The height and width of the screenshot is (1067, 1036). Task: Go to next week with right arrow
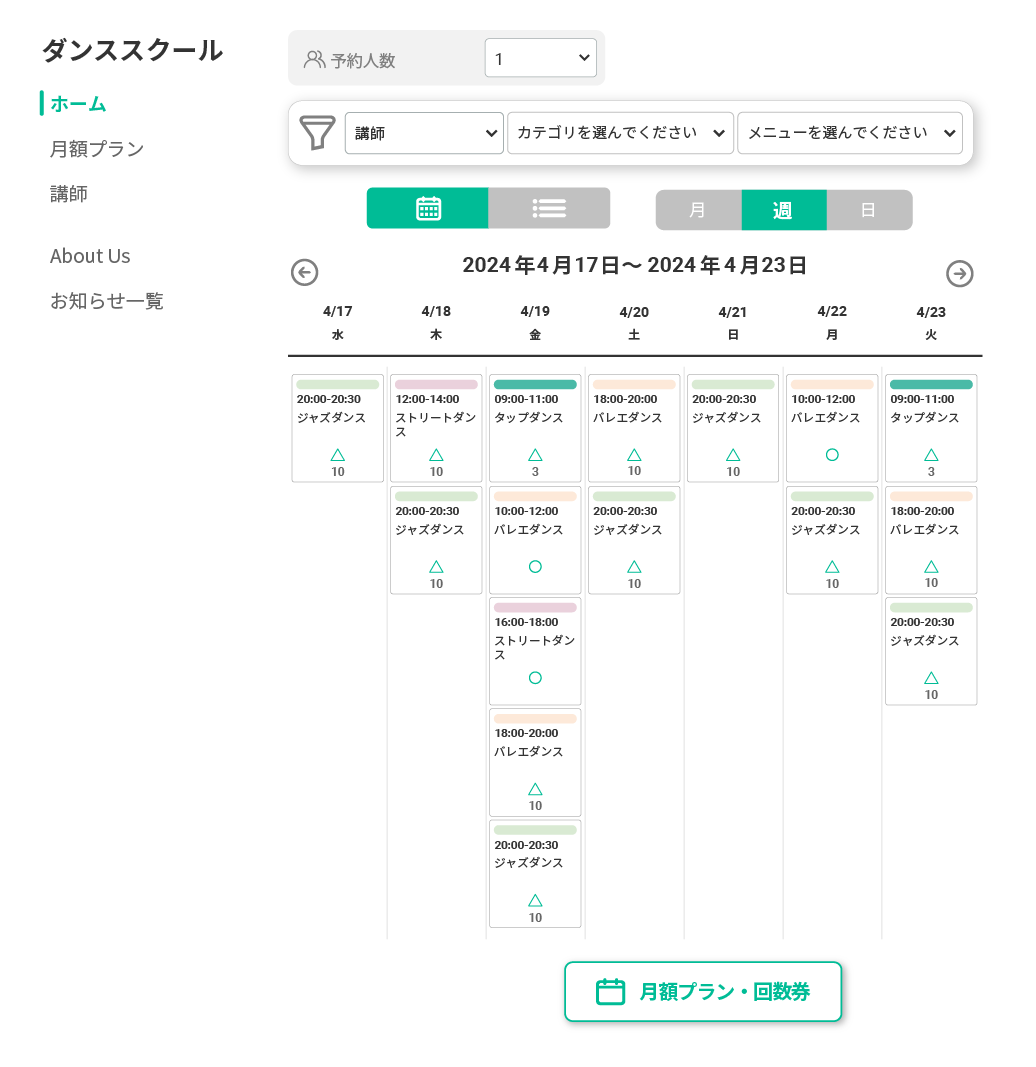[959, 274]
